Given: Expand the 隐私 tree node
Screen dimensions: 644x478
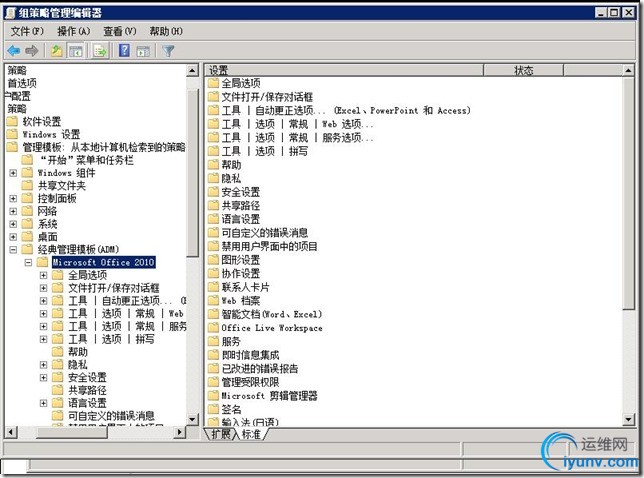Looking at the screenshot, I should point(44,365).
